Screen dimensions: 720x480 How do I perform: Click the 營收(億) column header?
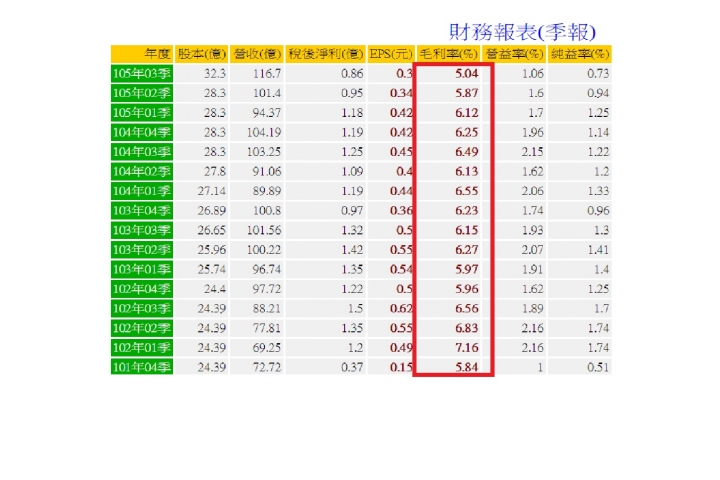click(x=257, y=54)
